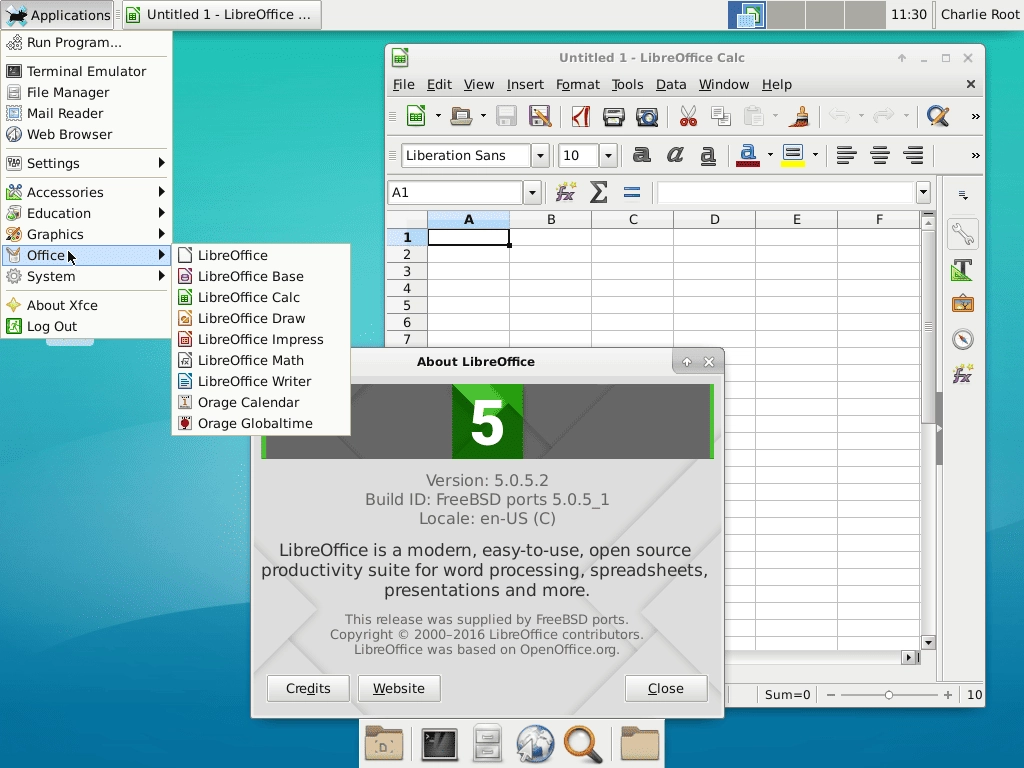
Task: Align cell content left
Action: (x=846, y=155)
